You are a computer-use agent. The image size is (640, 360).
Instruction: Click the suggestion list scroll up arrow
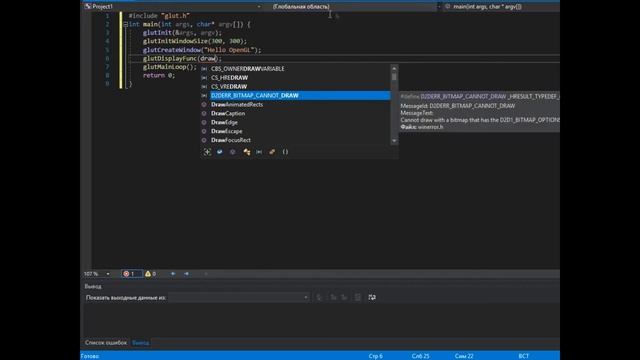[x=394, y=68]
